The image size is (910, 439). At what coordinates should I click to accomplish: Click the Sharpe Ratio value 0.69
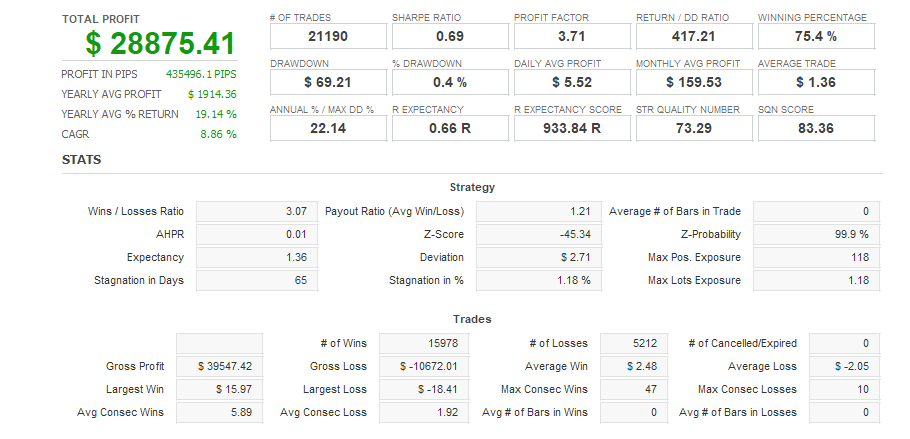click(x=449, y=37)
